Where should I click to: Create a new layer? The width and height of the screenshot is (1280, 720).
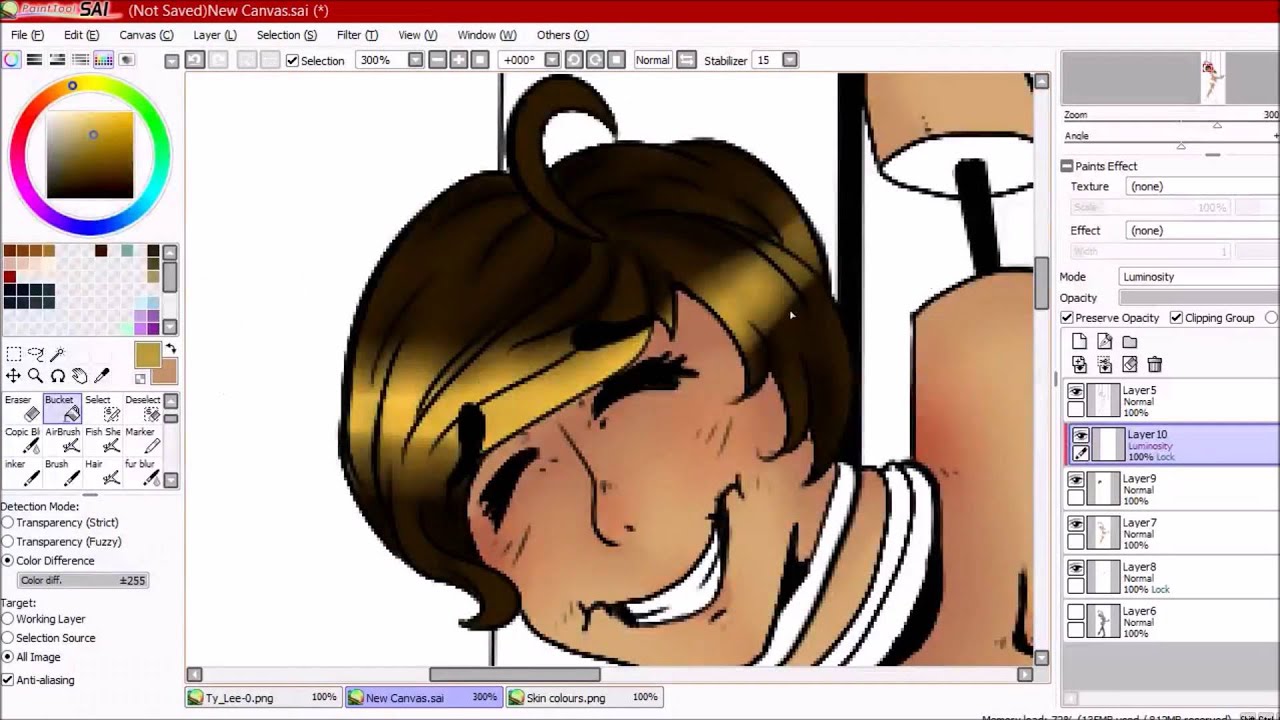point(1079,341)
